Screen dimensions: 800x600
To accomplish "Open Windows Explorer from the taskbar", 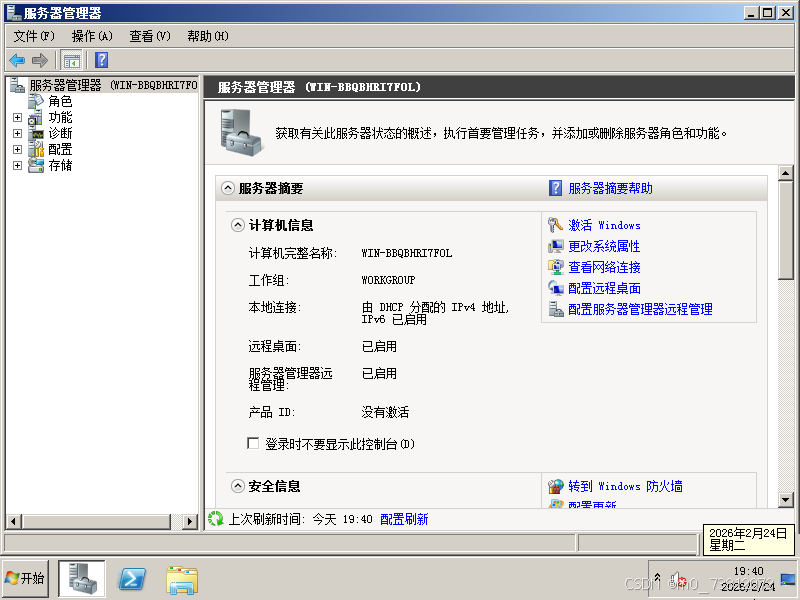I will point(182,580).
